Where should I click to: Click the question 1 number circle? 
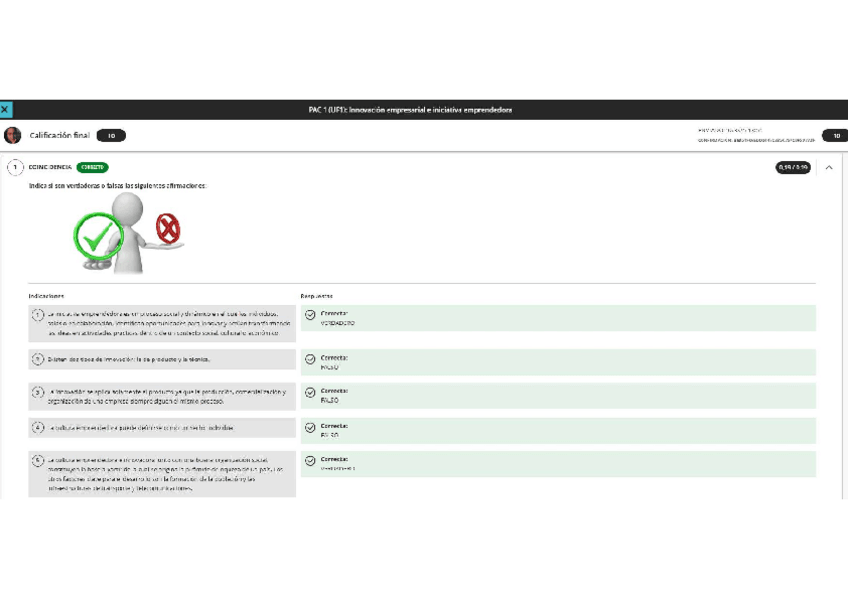[x=15, y=168]
